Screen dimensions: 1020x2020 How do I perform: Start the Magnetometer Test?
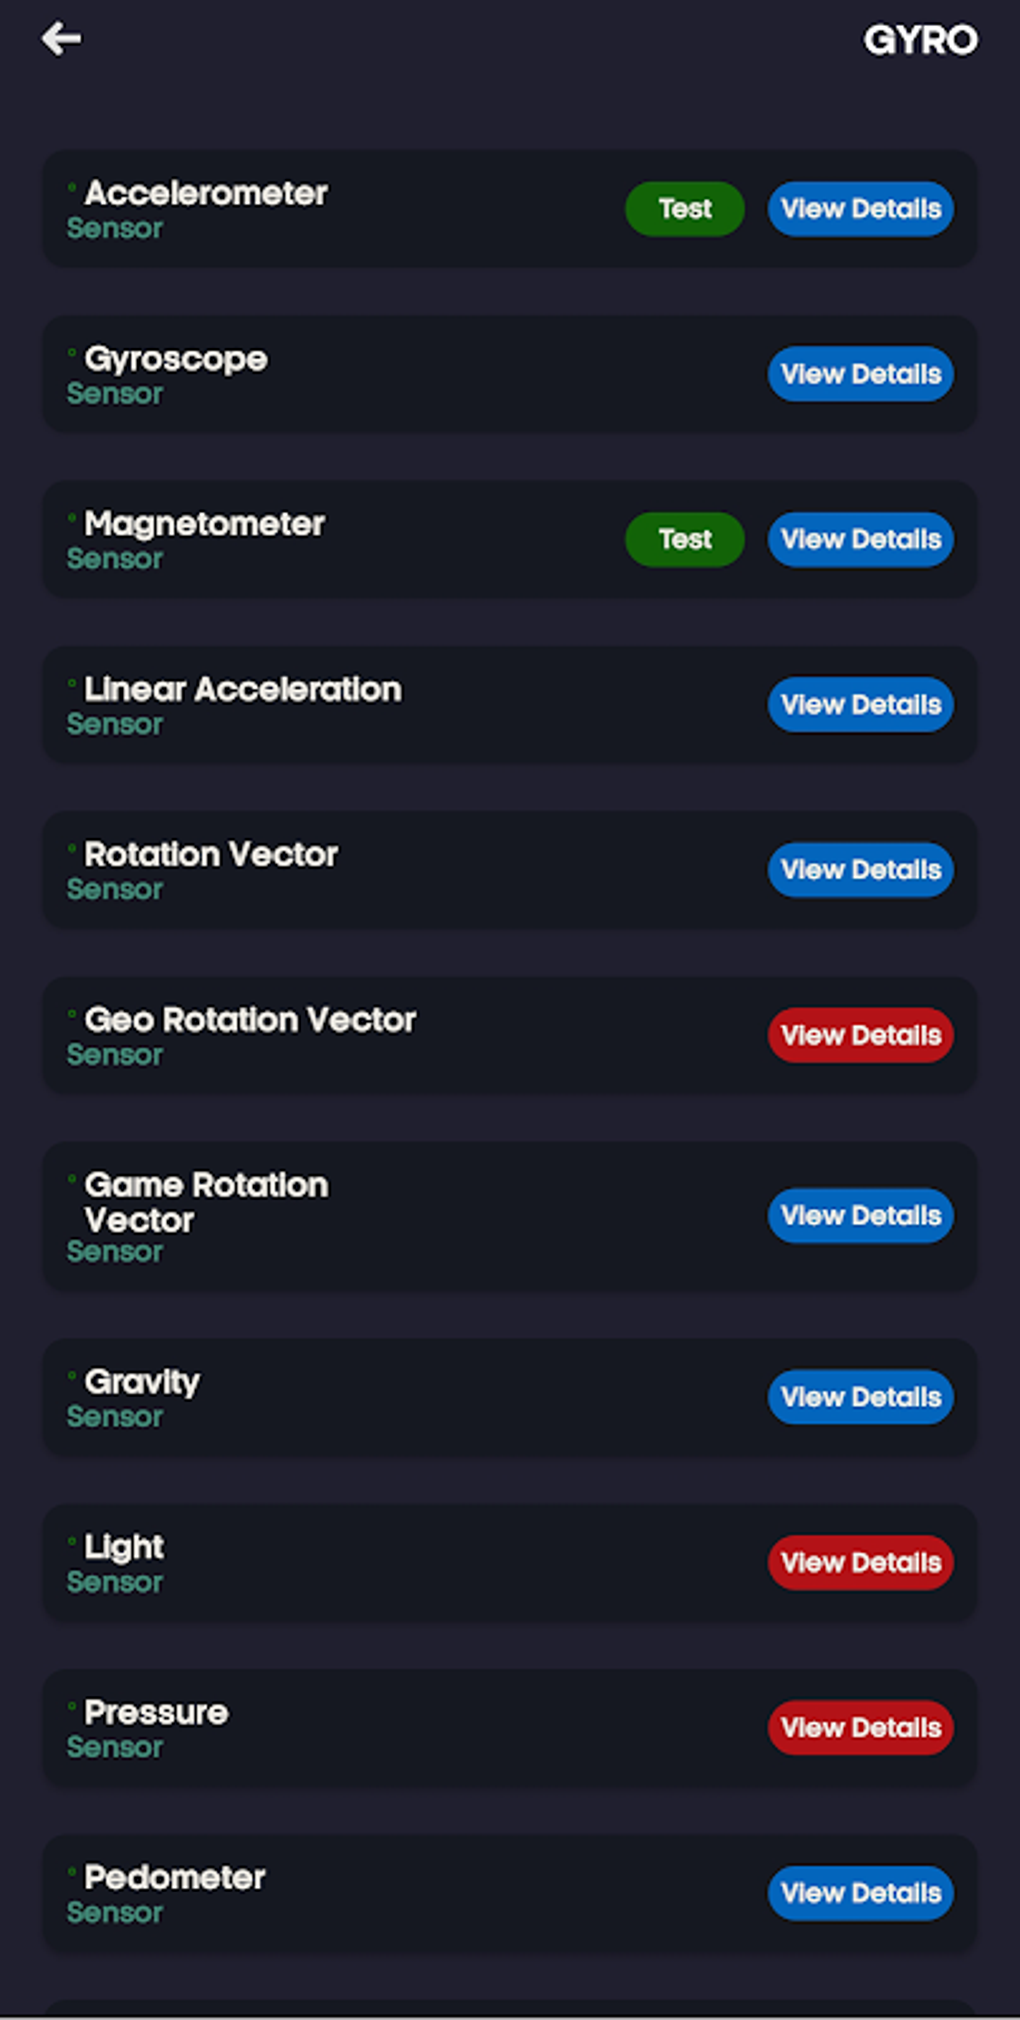[x=684, y=539]
